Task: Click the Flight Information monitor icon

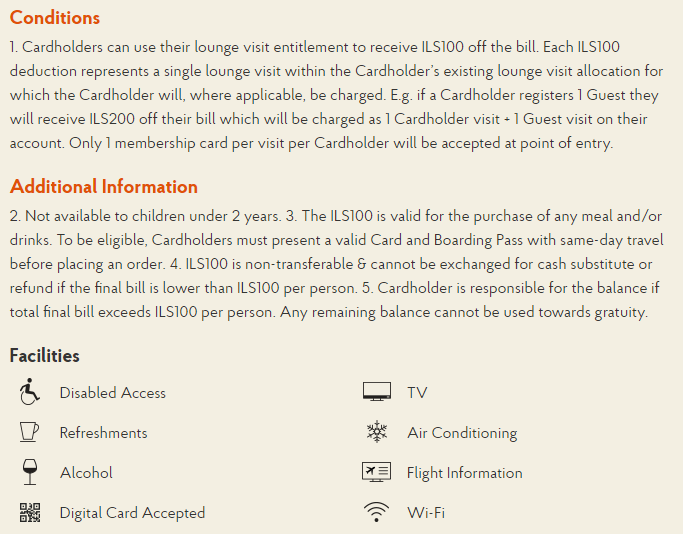Action: pos(376,472)
